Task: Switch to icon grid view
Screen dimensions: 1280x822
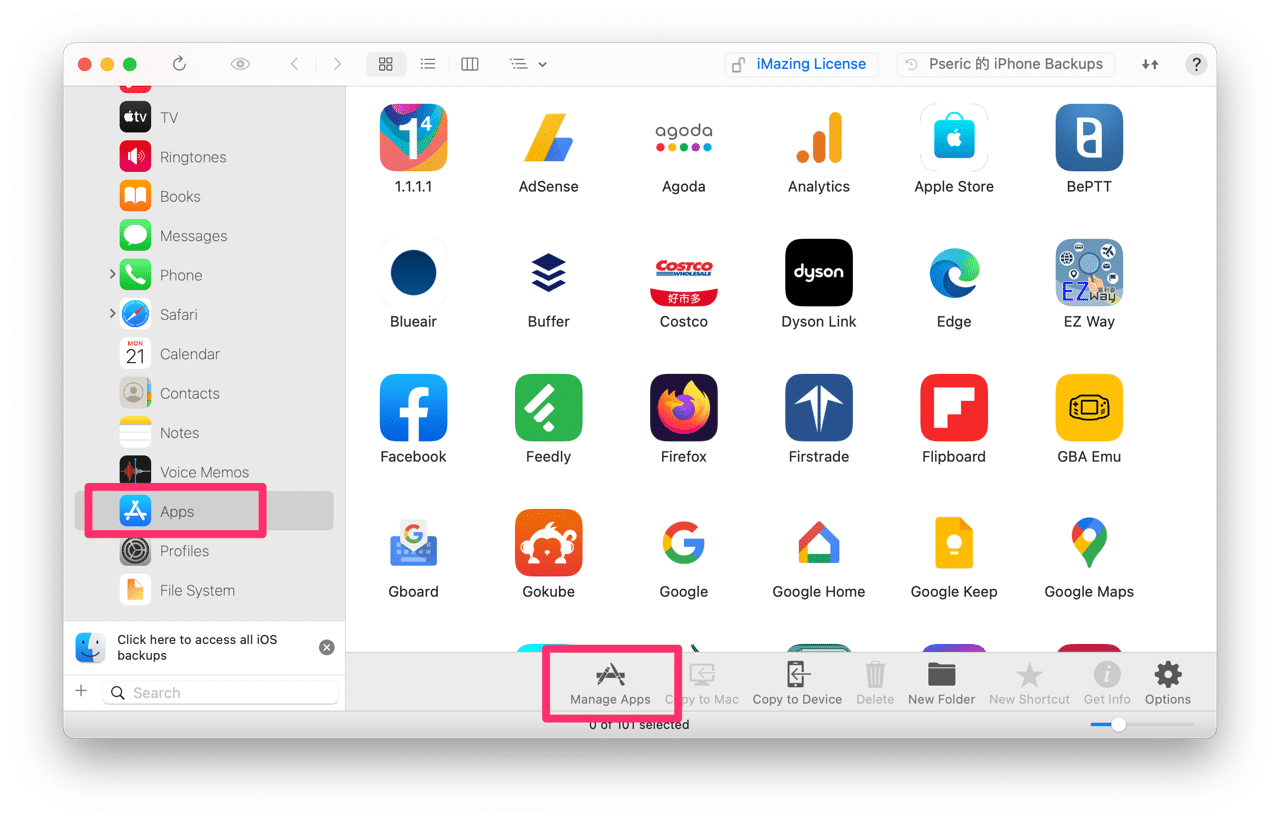Action: [385, 64]
